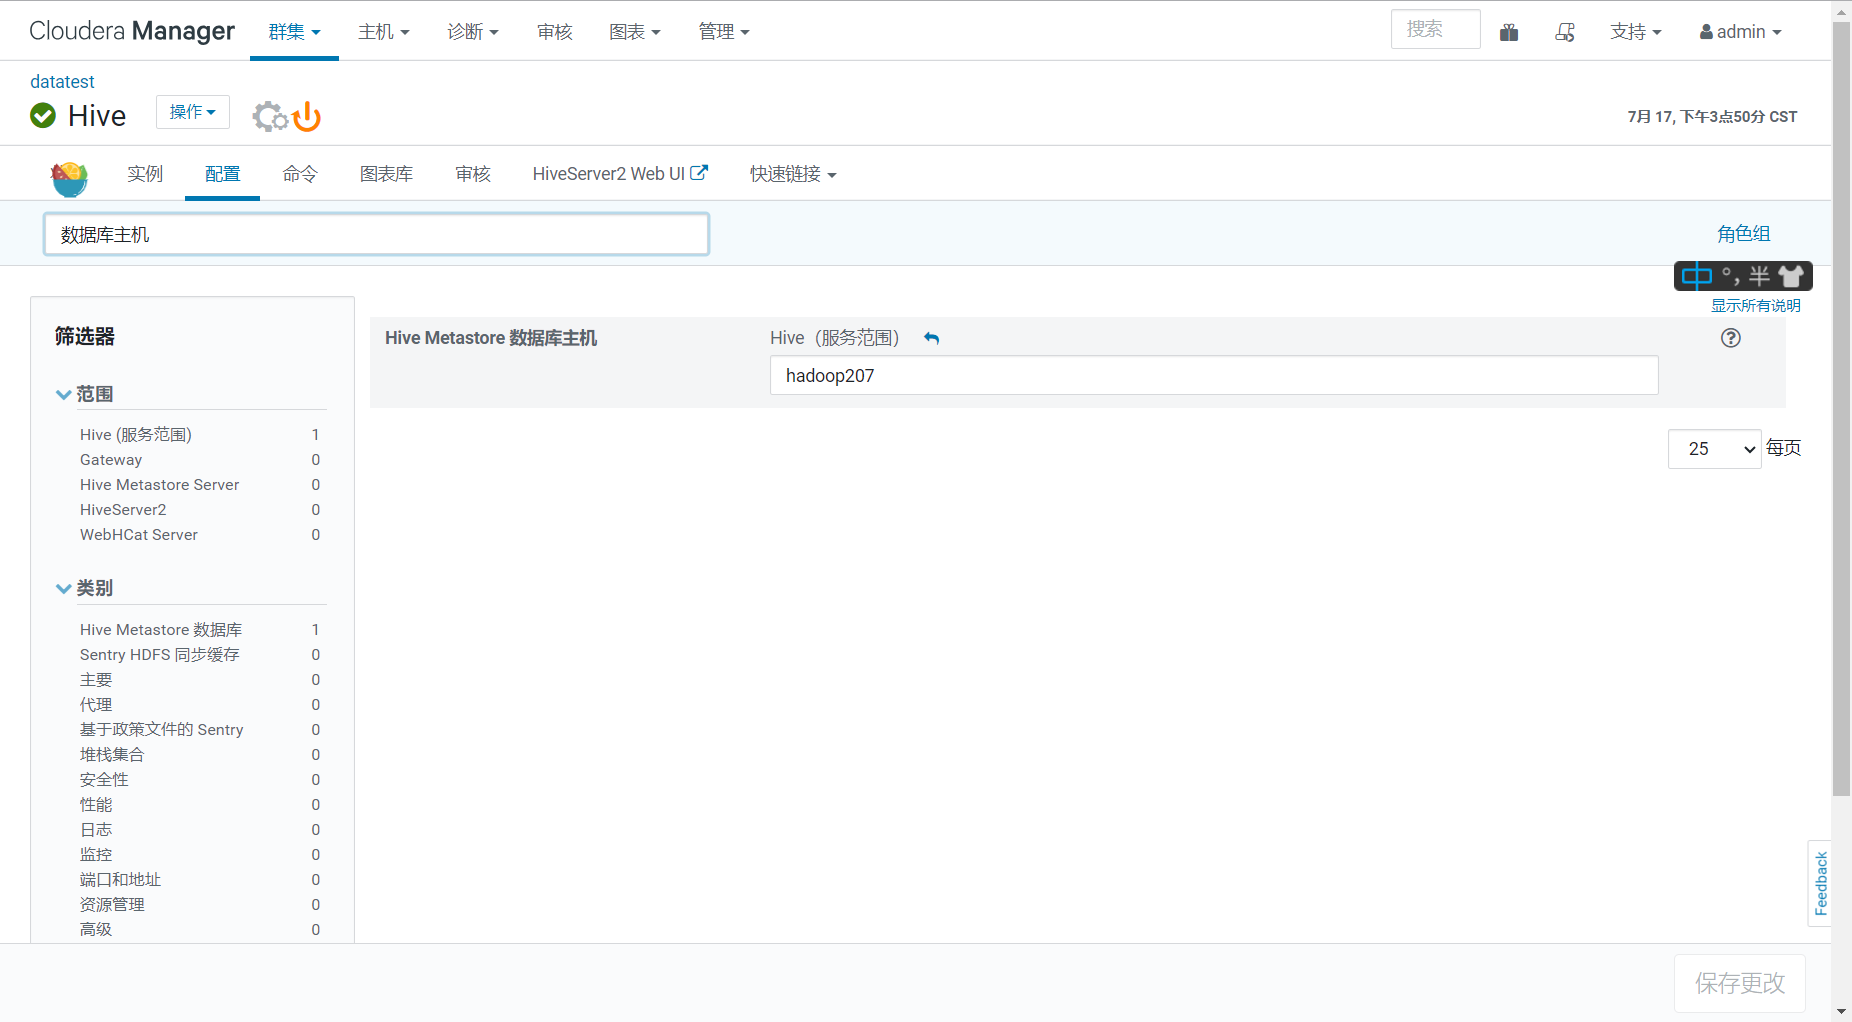Click the stale configuration gear icon
The image size is (1852, 1022).
click(269, 117)
